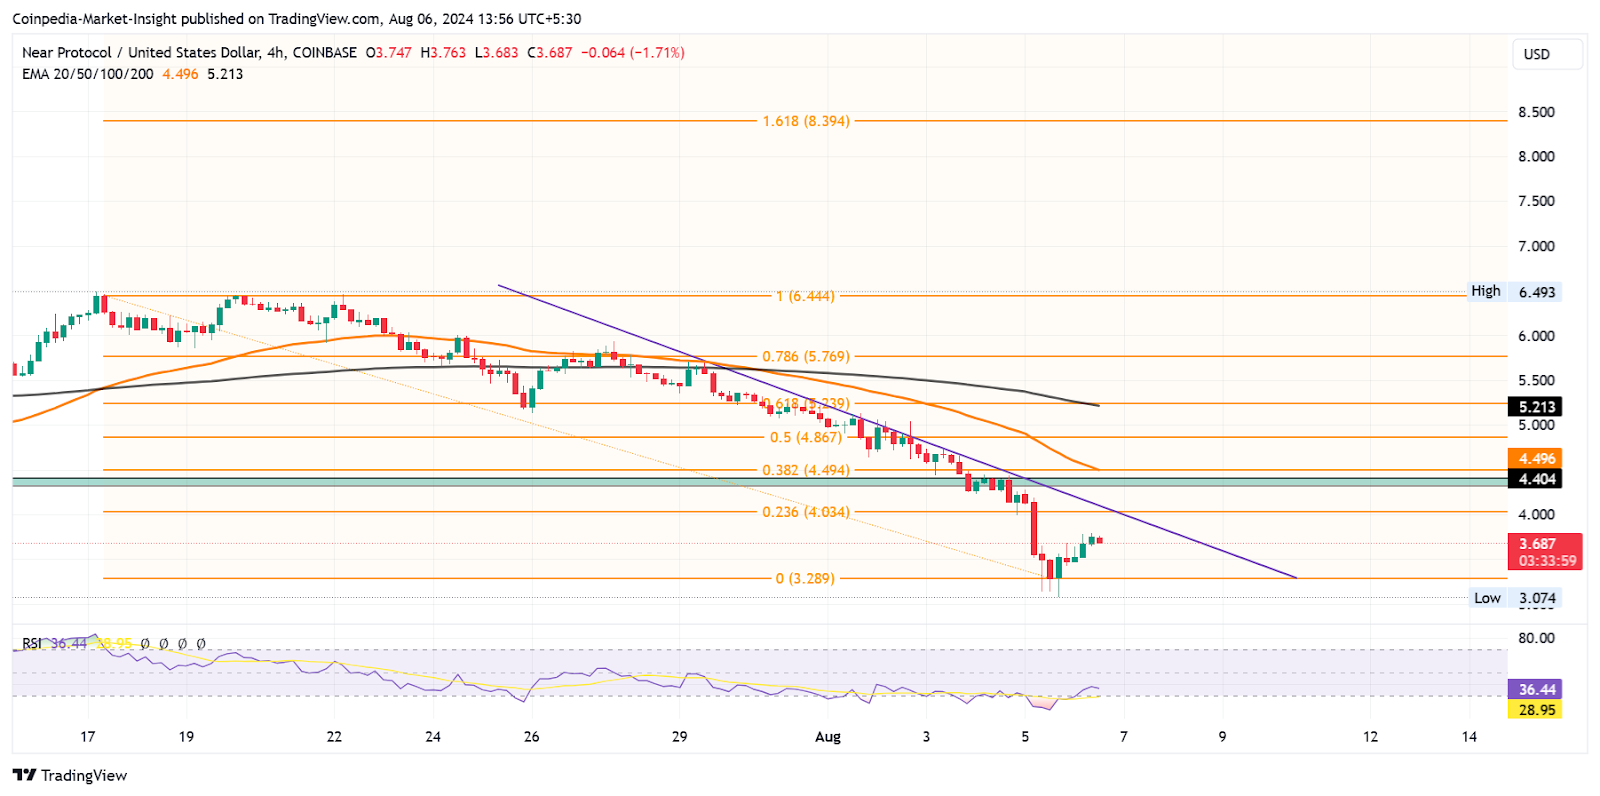1600x796 pixels.
Task: Select the 0.5 (4.867) Fibonacci label
Action: tap(806, 437)
